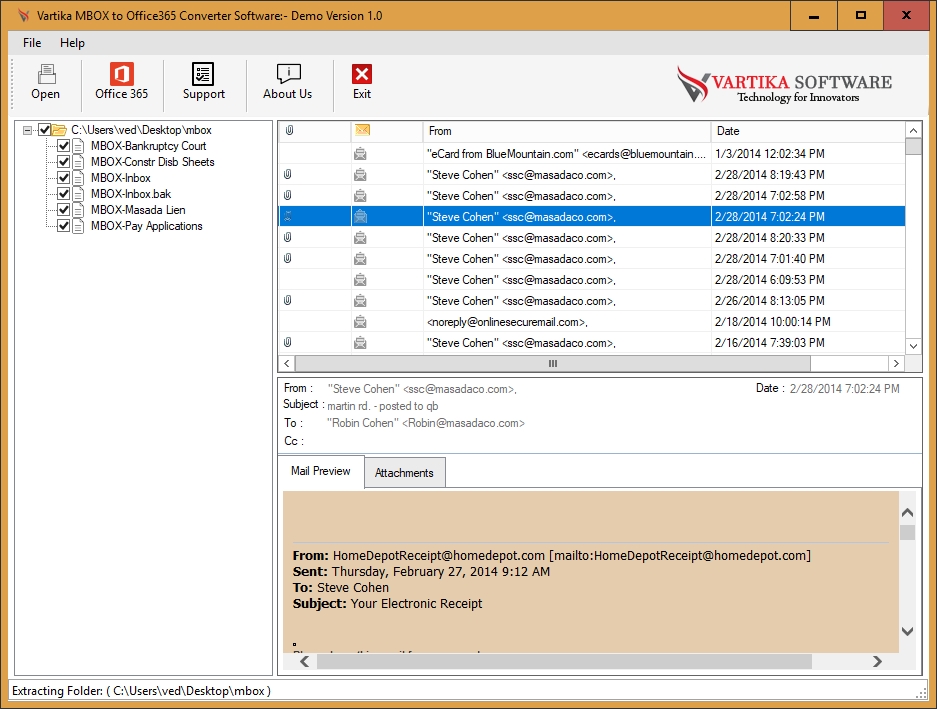Click the email list horizontal scroll left arrow
The width and height of the screenshot is (937, 709).
pos(287,363)
